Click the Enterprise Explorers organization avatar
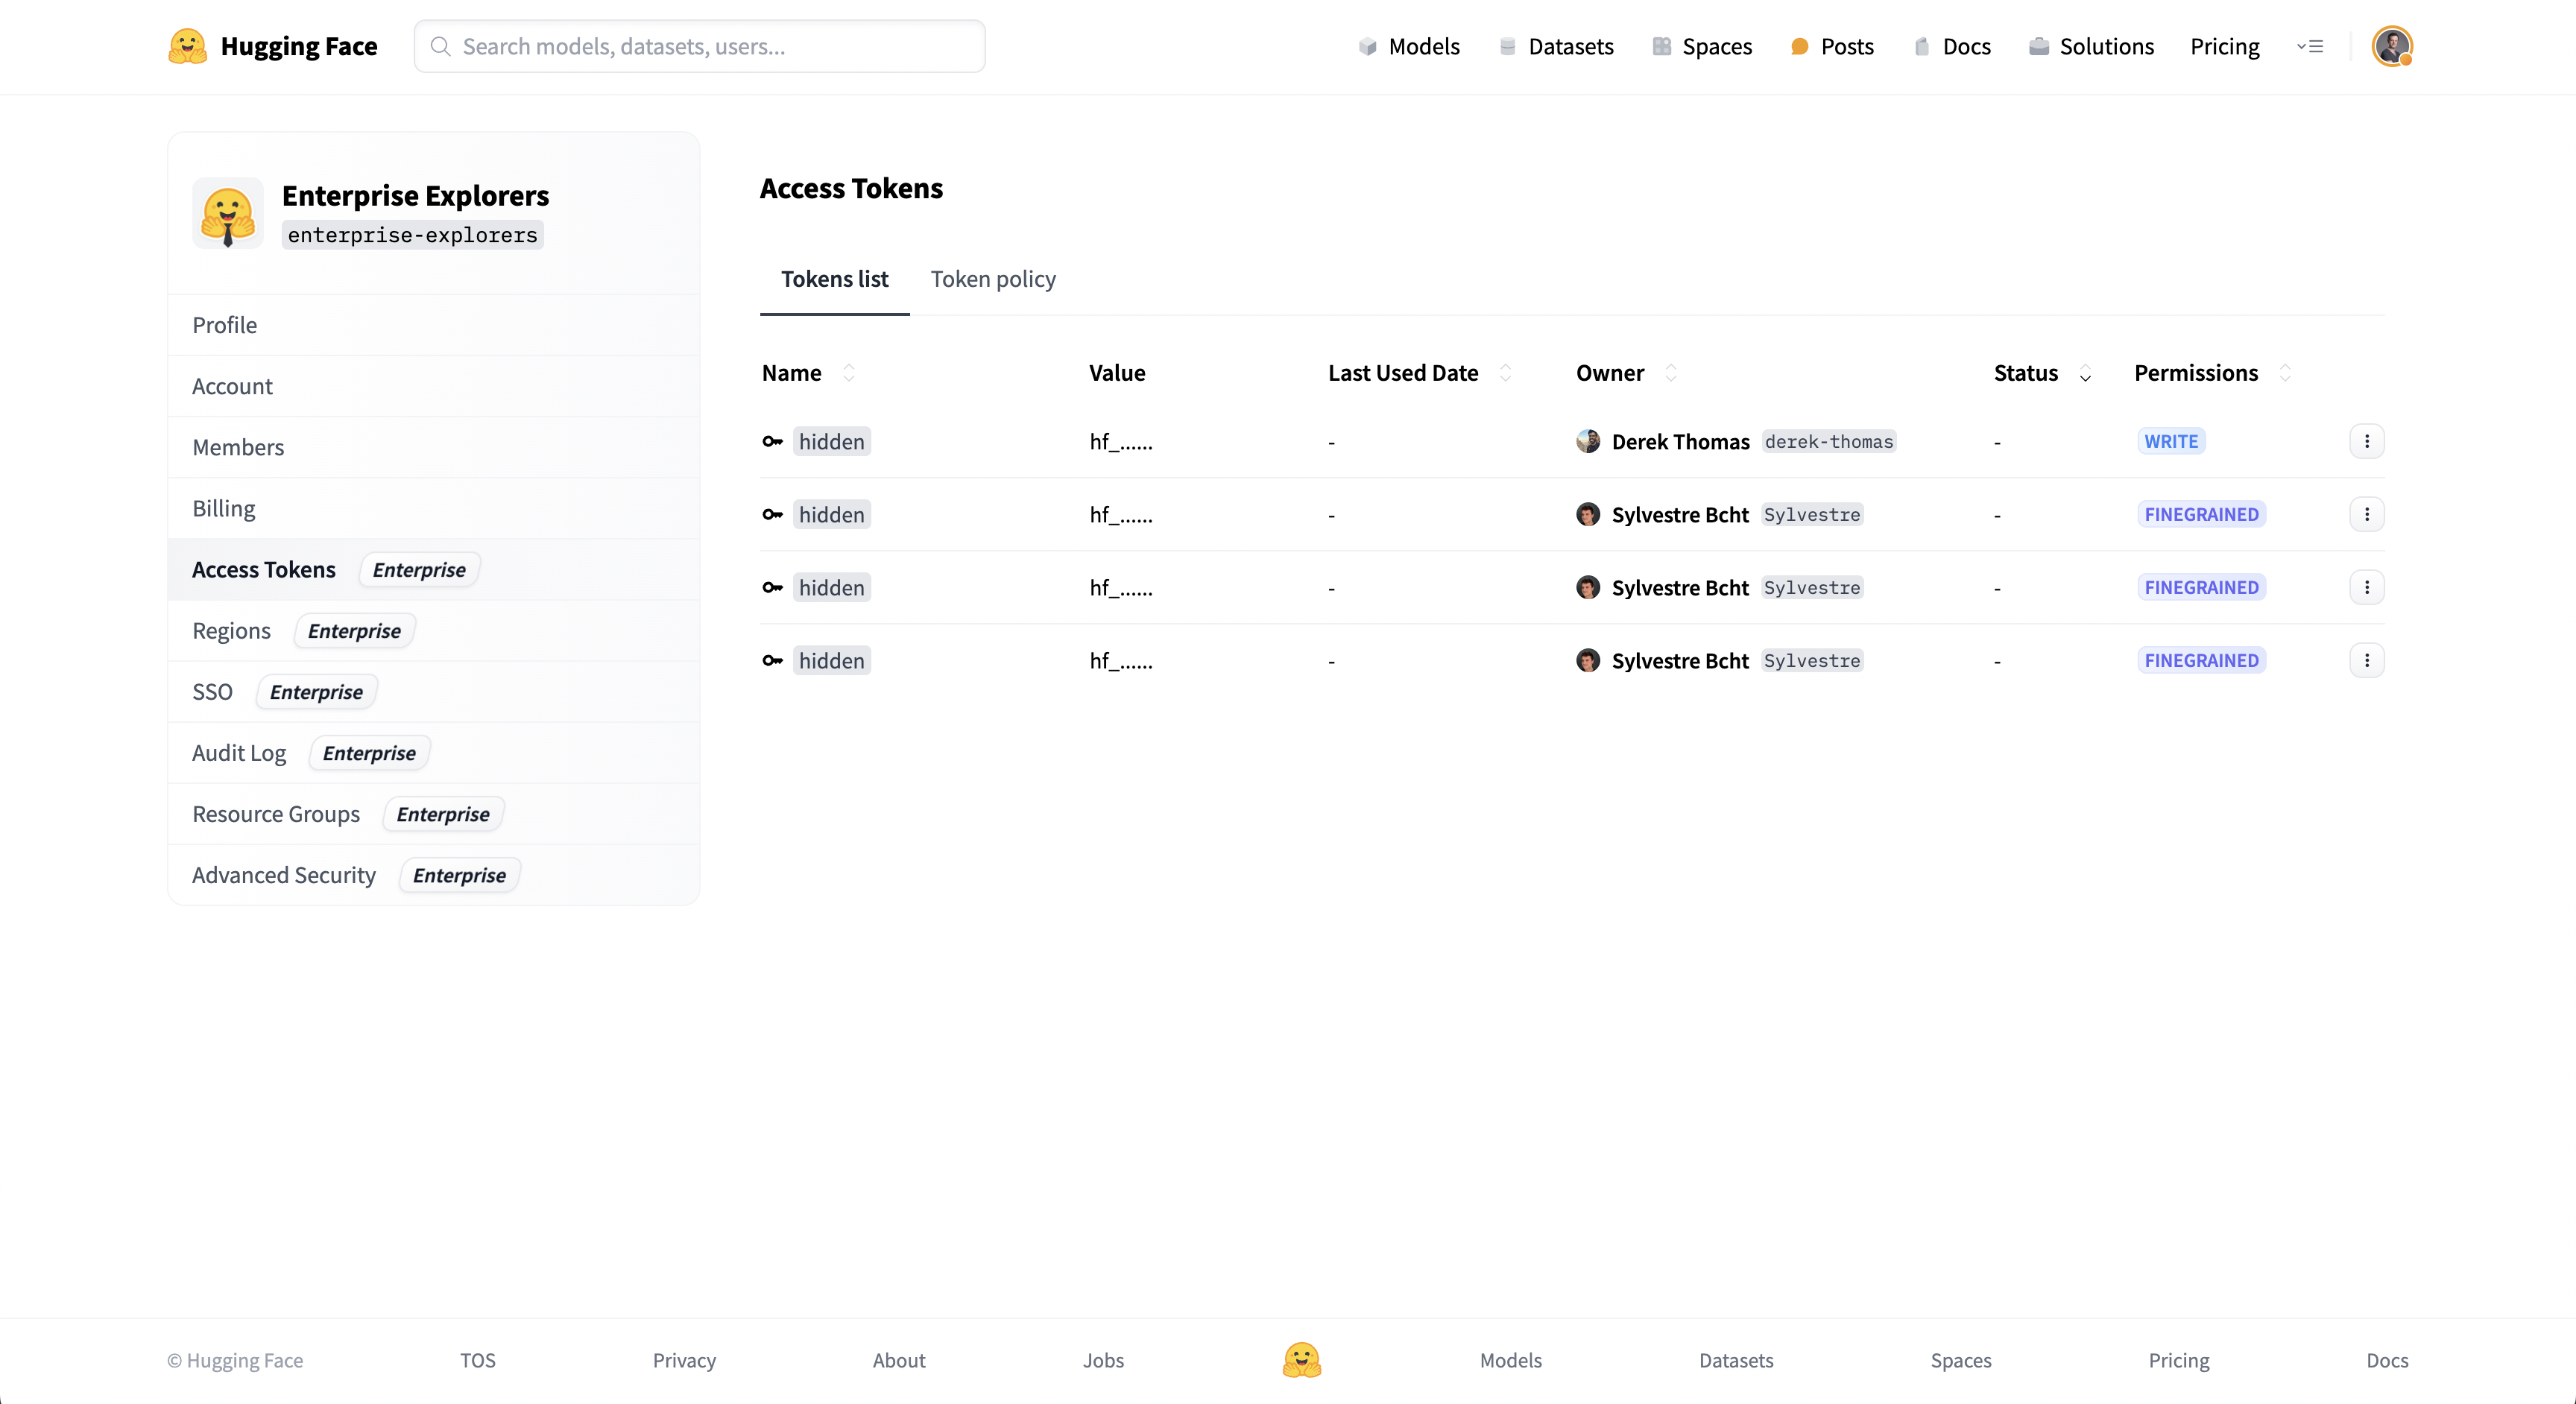This screenshot has height=1404, width=2576. [228, 213]
